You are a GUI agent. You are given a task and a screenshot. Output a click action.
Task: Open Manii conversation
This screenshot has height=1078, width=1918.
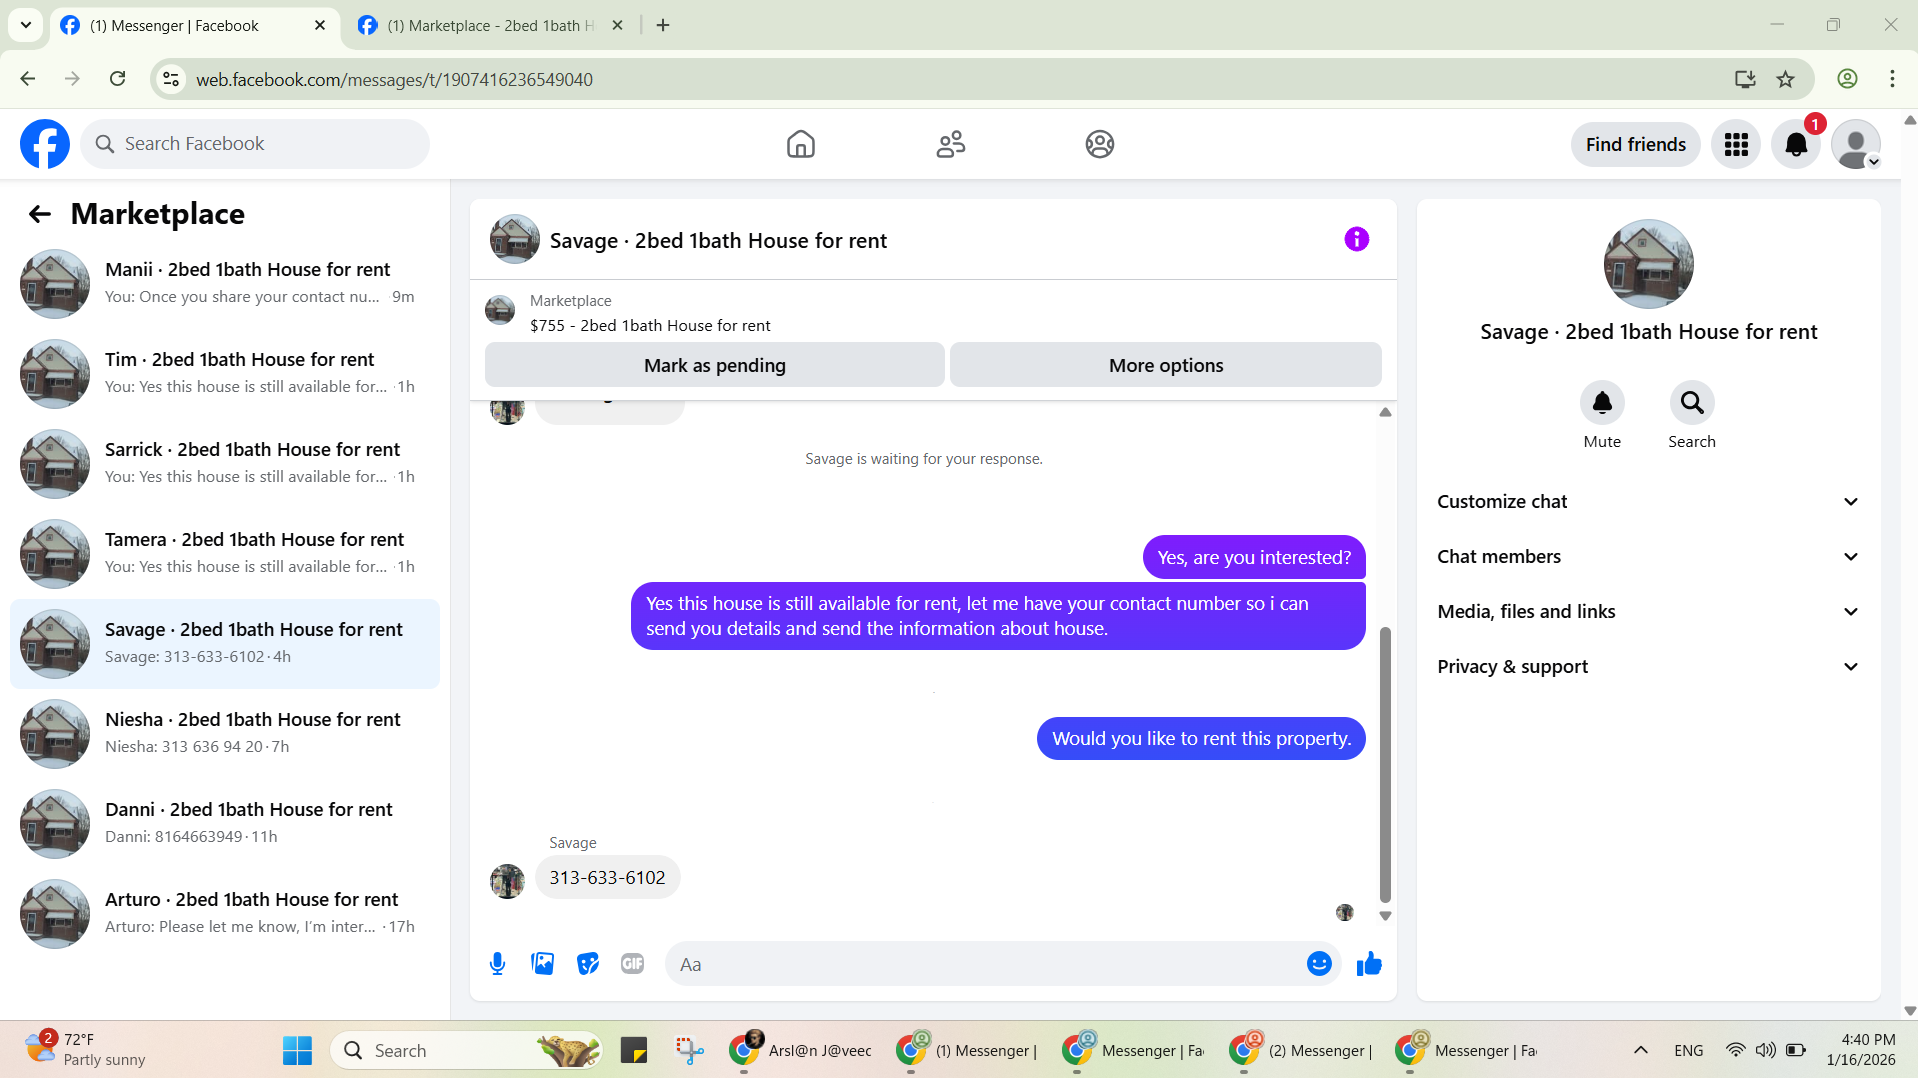[x=225, y=284]
